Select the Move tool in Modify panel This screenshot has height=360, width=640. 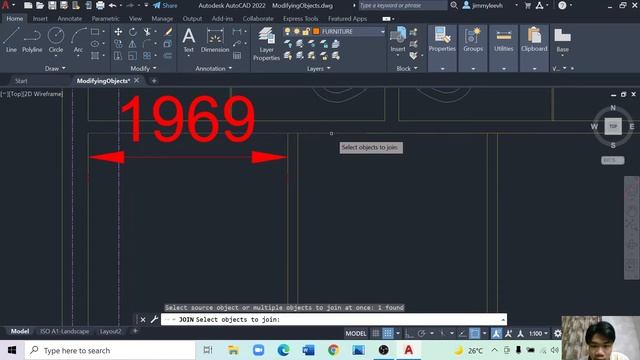(x=118, y=31)
